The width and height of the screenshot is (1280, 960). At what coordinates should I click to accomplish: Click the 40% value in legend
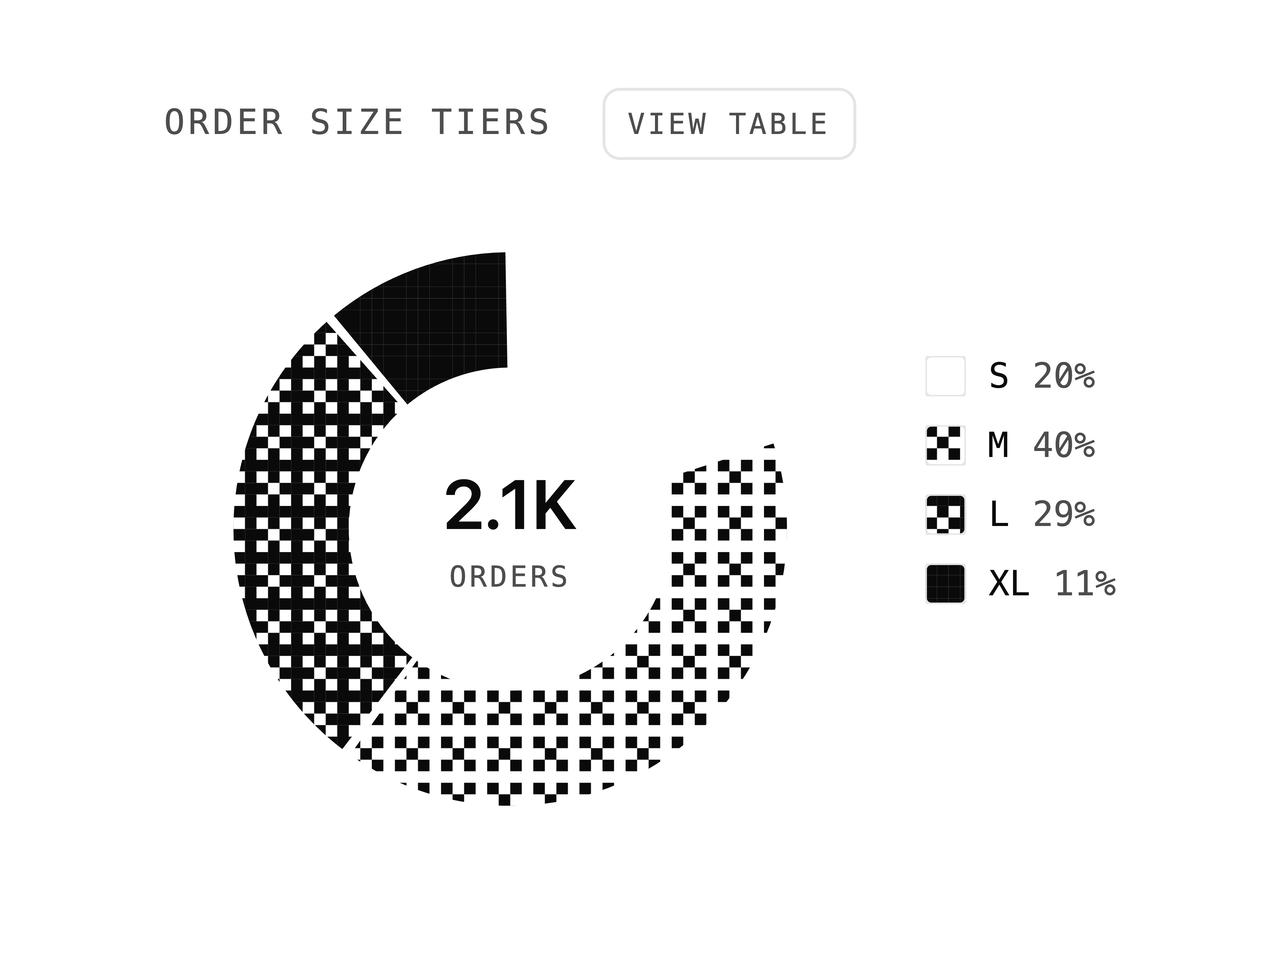click(1064, 445)
